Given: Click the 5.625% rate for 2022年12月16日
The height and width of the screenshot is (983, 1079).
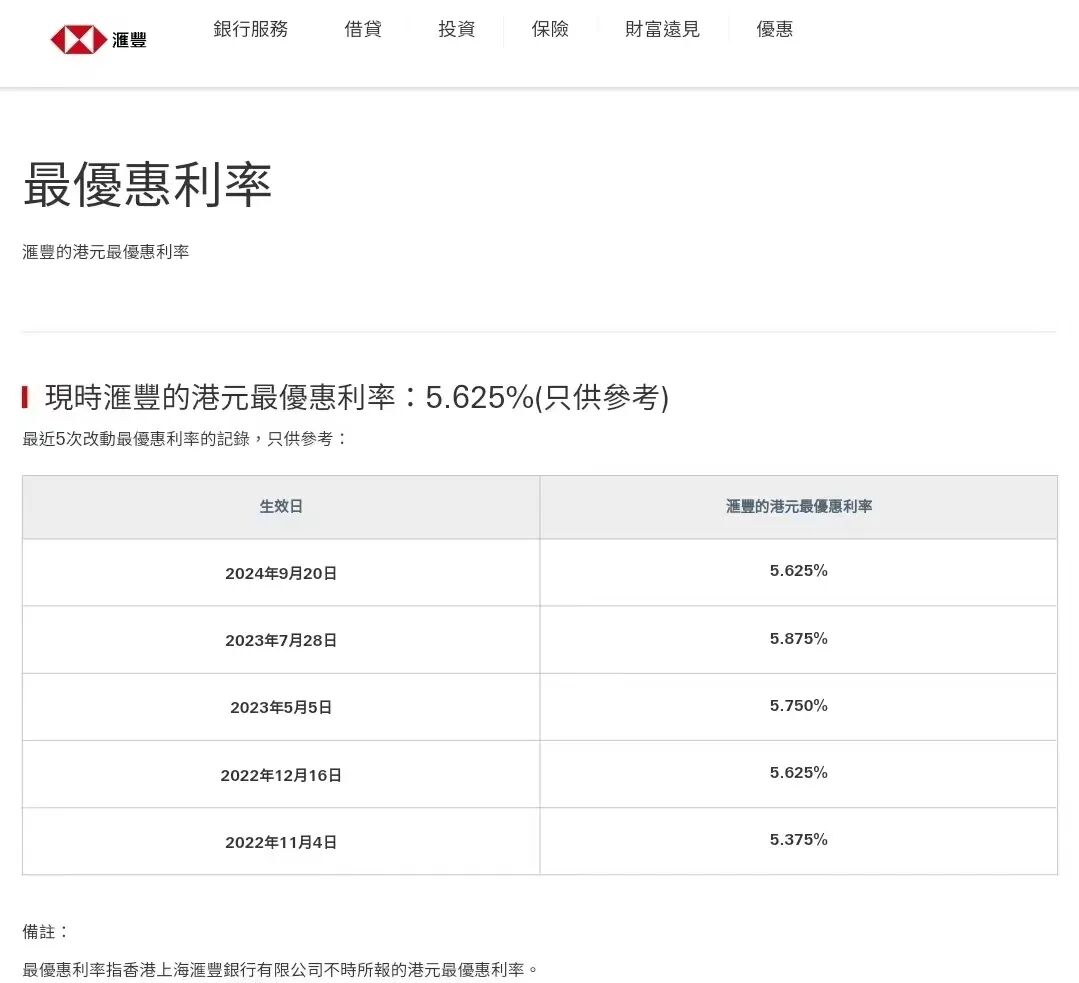Looking at the screenshot, I should tap(798, 772).
